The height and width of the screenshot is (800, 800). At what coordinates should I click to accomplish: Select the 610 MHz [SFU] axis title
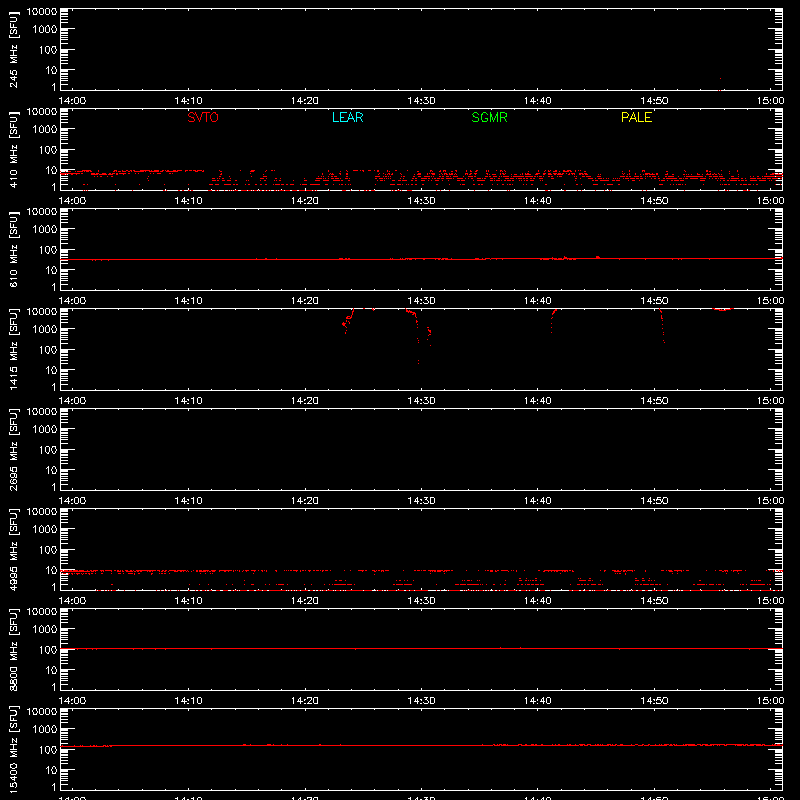point(13,249)
